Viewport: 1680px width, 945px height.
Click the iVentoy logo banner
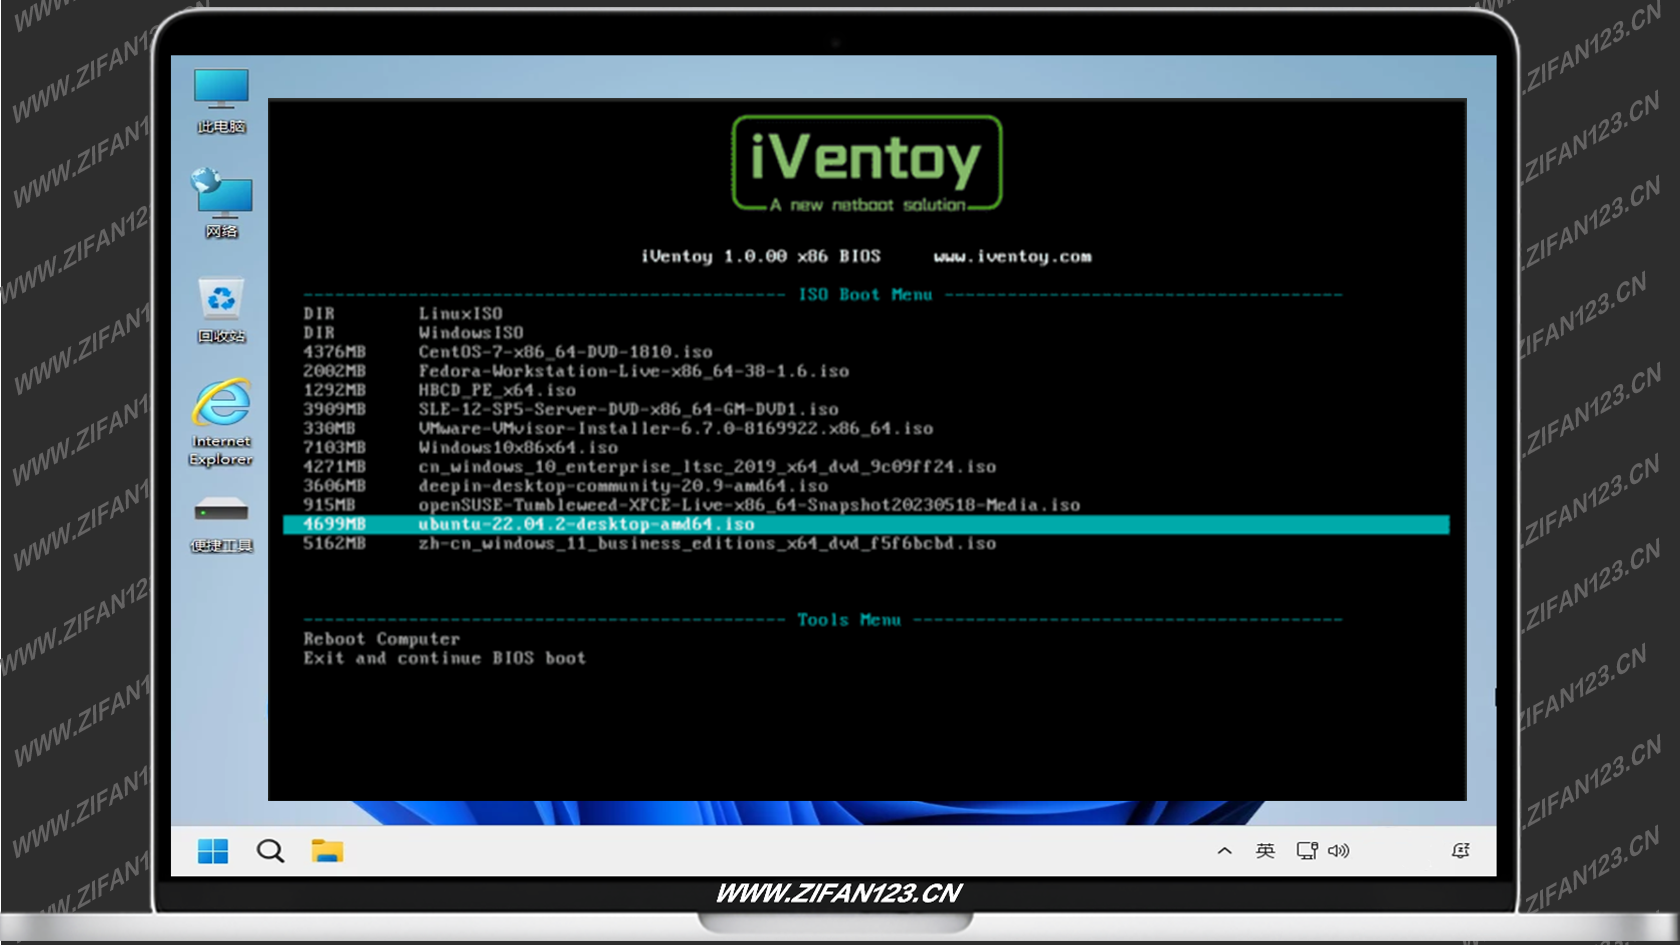click(867, 164)
